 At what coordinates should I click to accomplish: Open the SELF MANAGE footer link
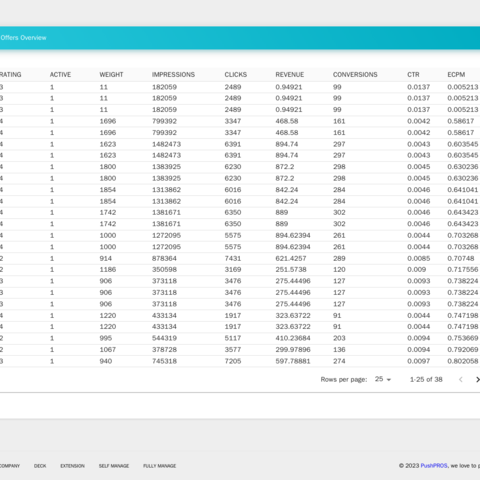114,466
